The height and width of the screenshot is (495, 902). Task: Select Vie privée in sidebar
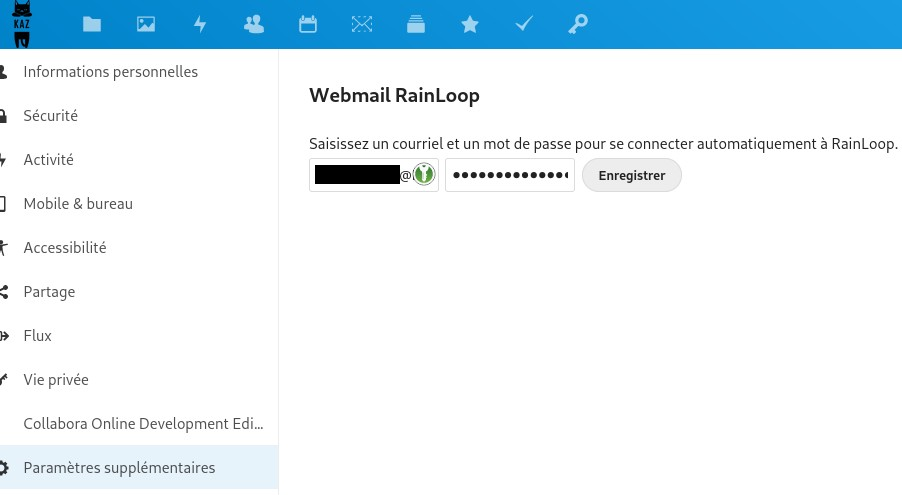(x=56, y=380)
